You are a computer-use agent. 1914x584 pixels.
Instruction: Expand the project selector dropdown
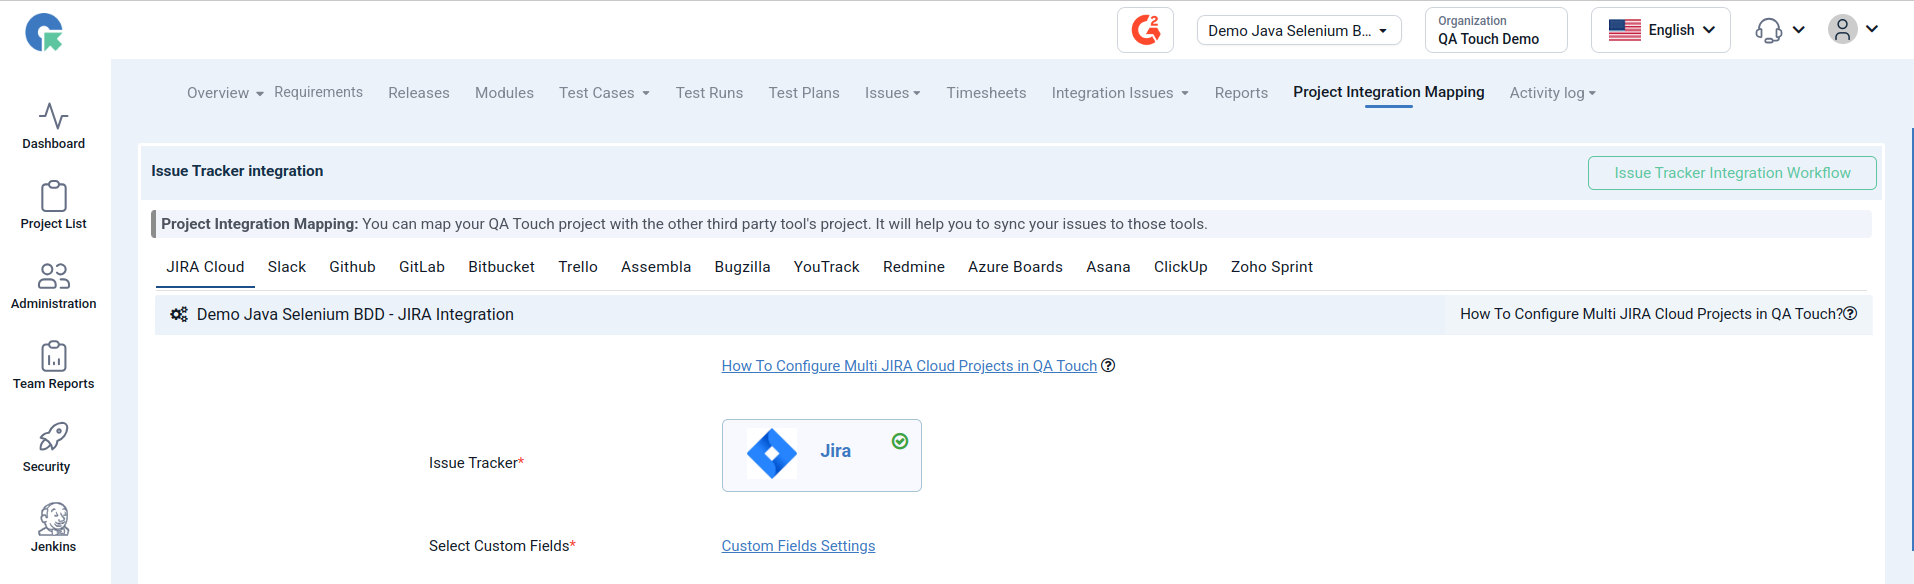pos(1298,30)
